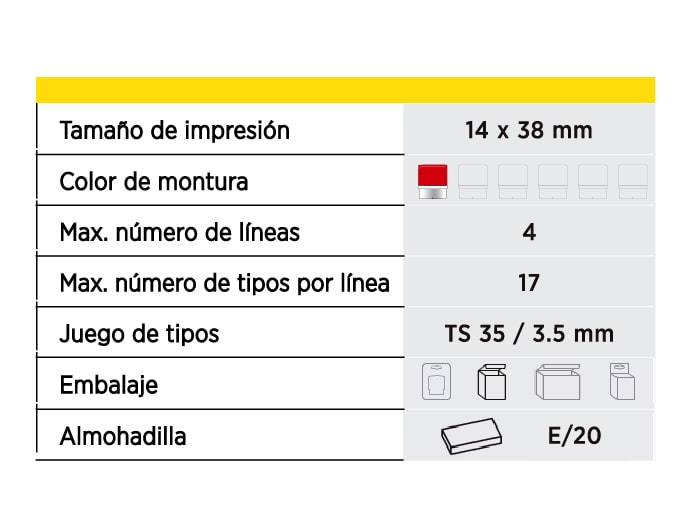This screenshot has width=684, height=530.
Task: Click the '14 x 38 mm' value
Action: [528, 130]
